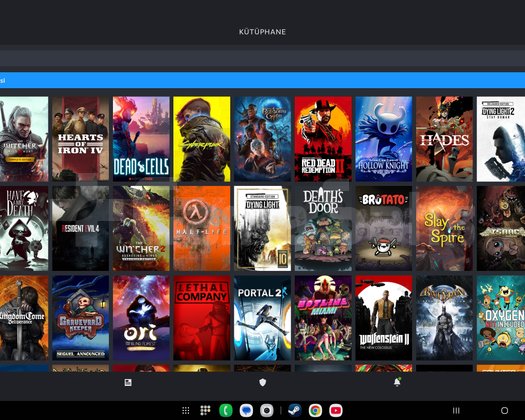This screenshot has height=420, width=525.
Task: Tap the home circle navigation button
Action: tap(504, 410)
